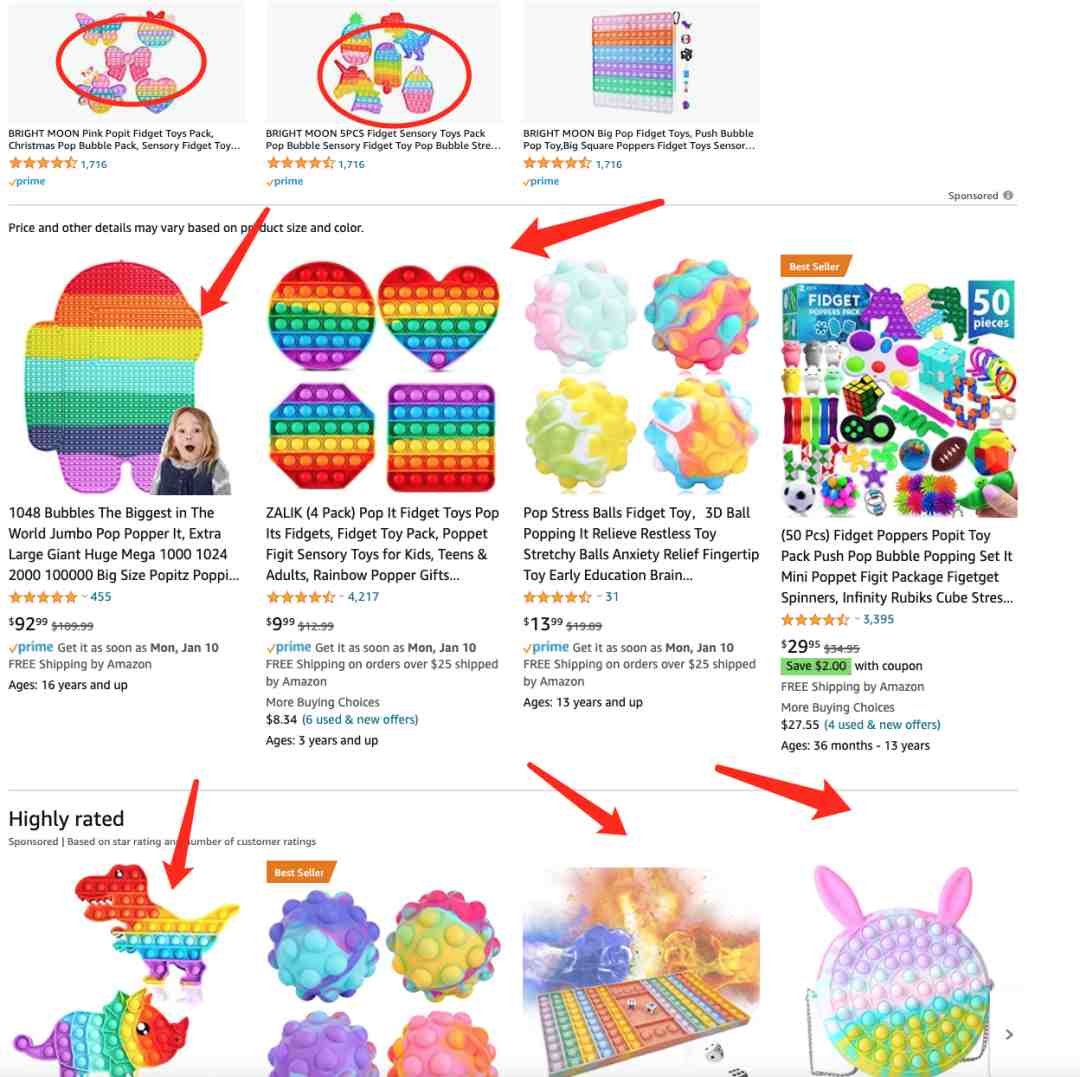Click the star rating of Pop Stress Balls
The width and height of the screenshot is (1080, 1077).
click(557, 597)
